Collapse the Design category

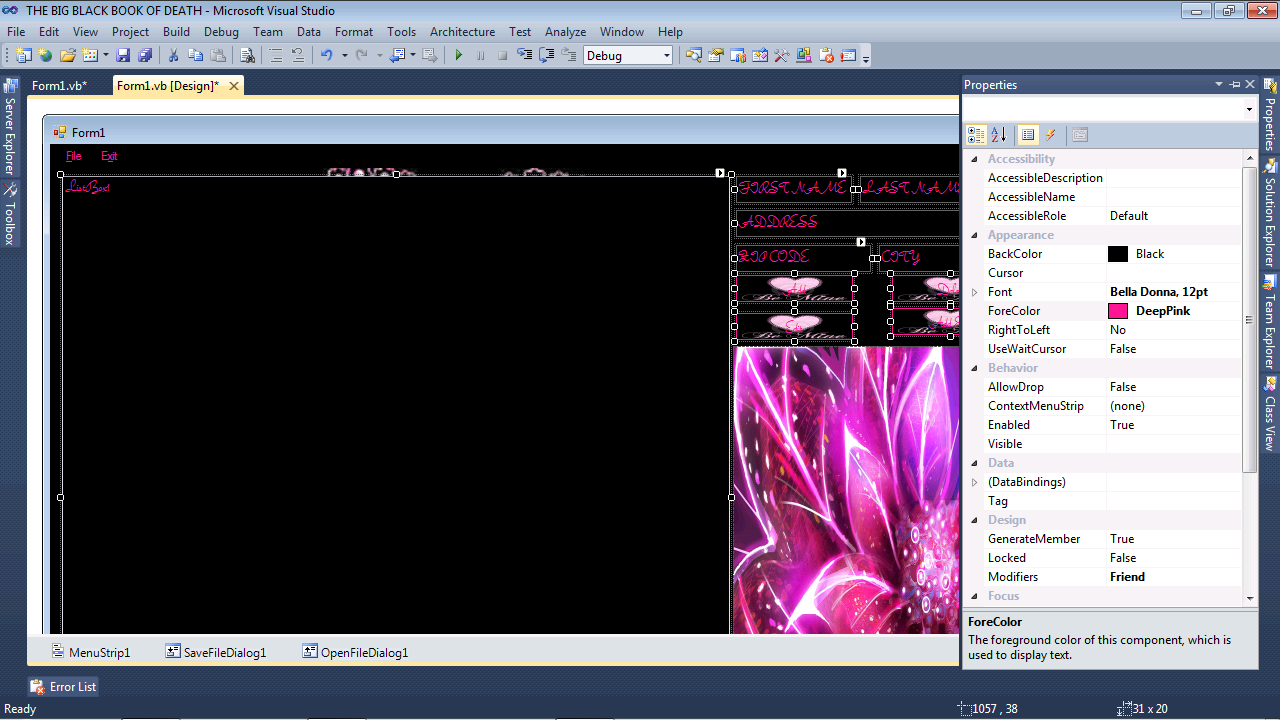[x=975, y=520]
